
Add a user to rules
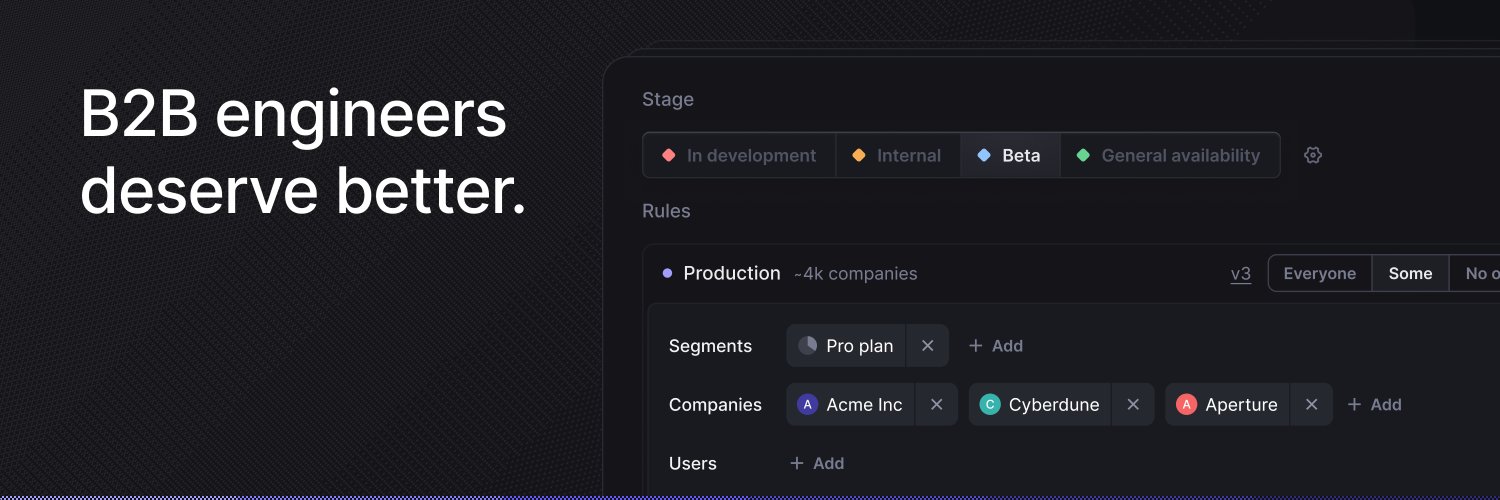(817, 463)
